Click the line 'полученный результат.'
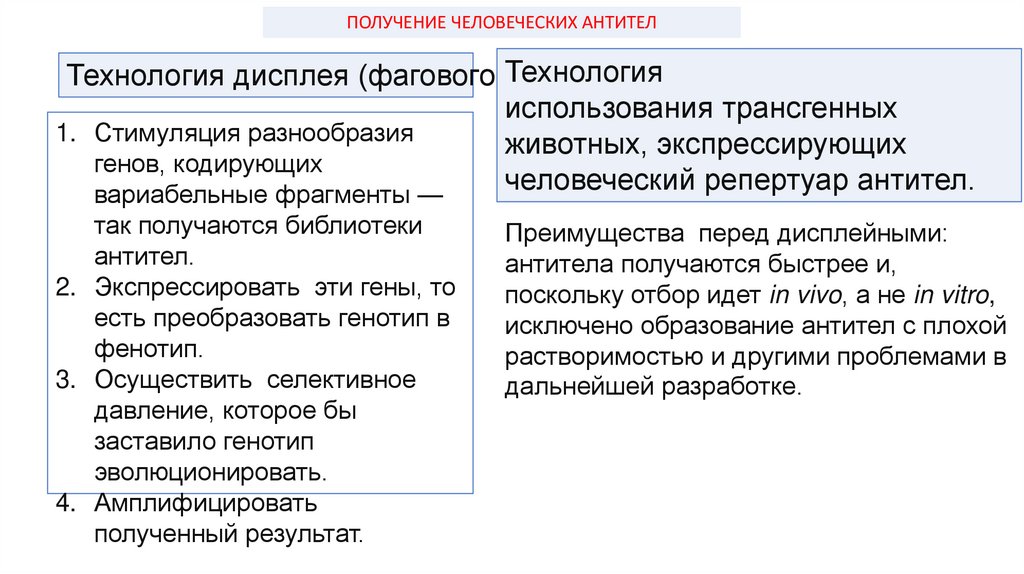 [x=229, y=534]
